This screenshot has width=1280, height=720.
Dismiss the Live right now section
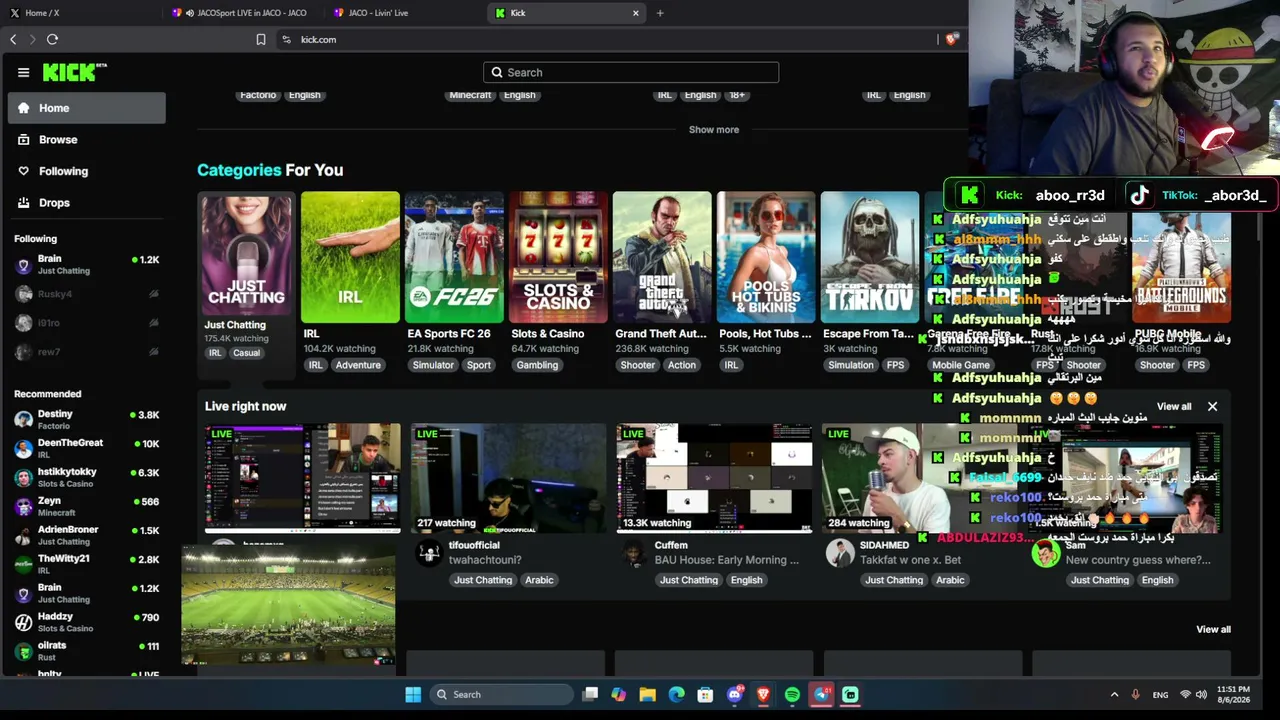click(x=1212, y=406)
